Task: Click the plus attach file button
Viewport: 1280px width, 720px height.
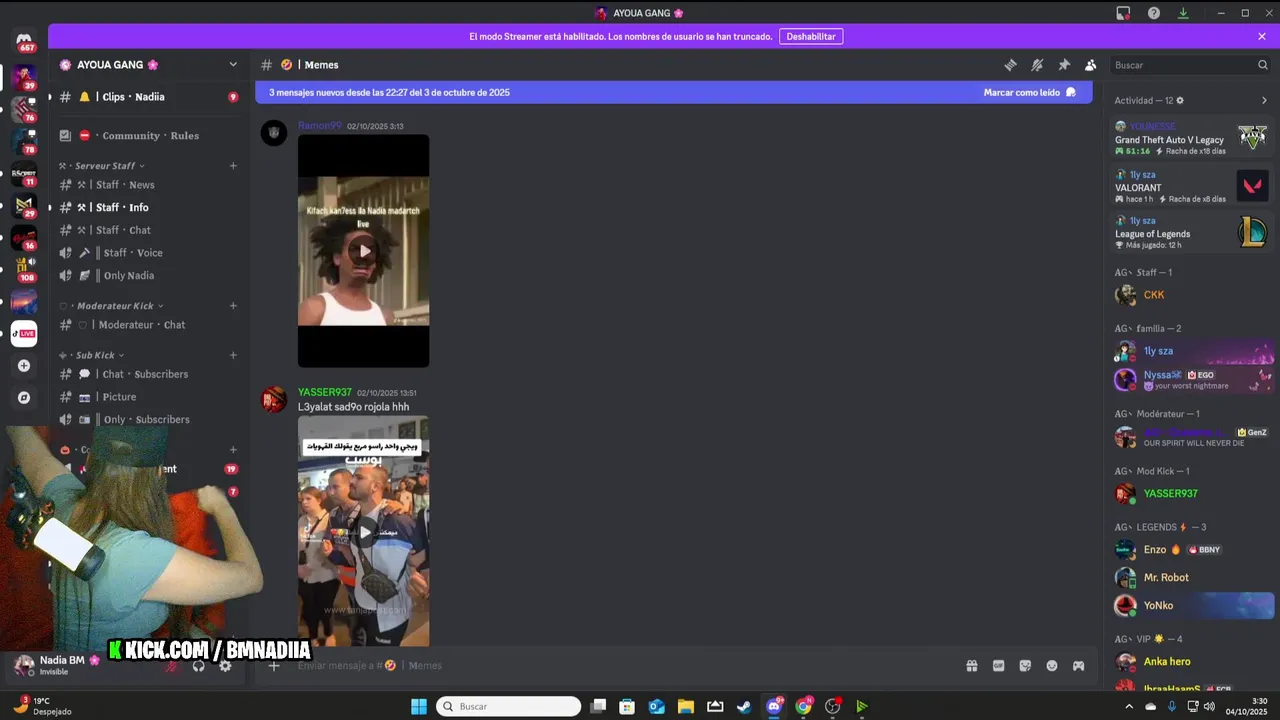Action: [273, 666]
